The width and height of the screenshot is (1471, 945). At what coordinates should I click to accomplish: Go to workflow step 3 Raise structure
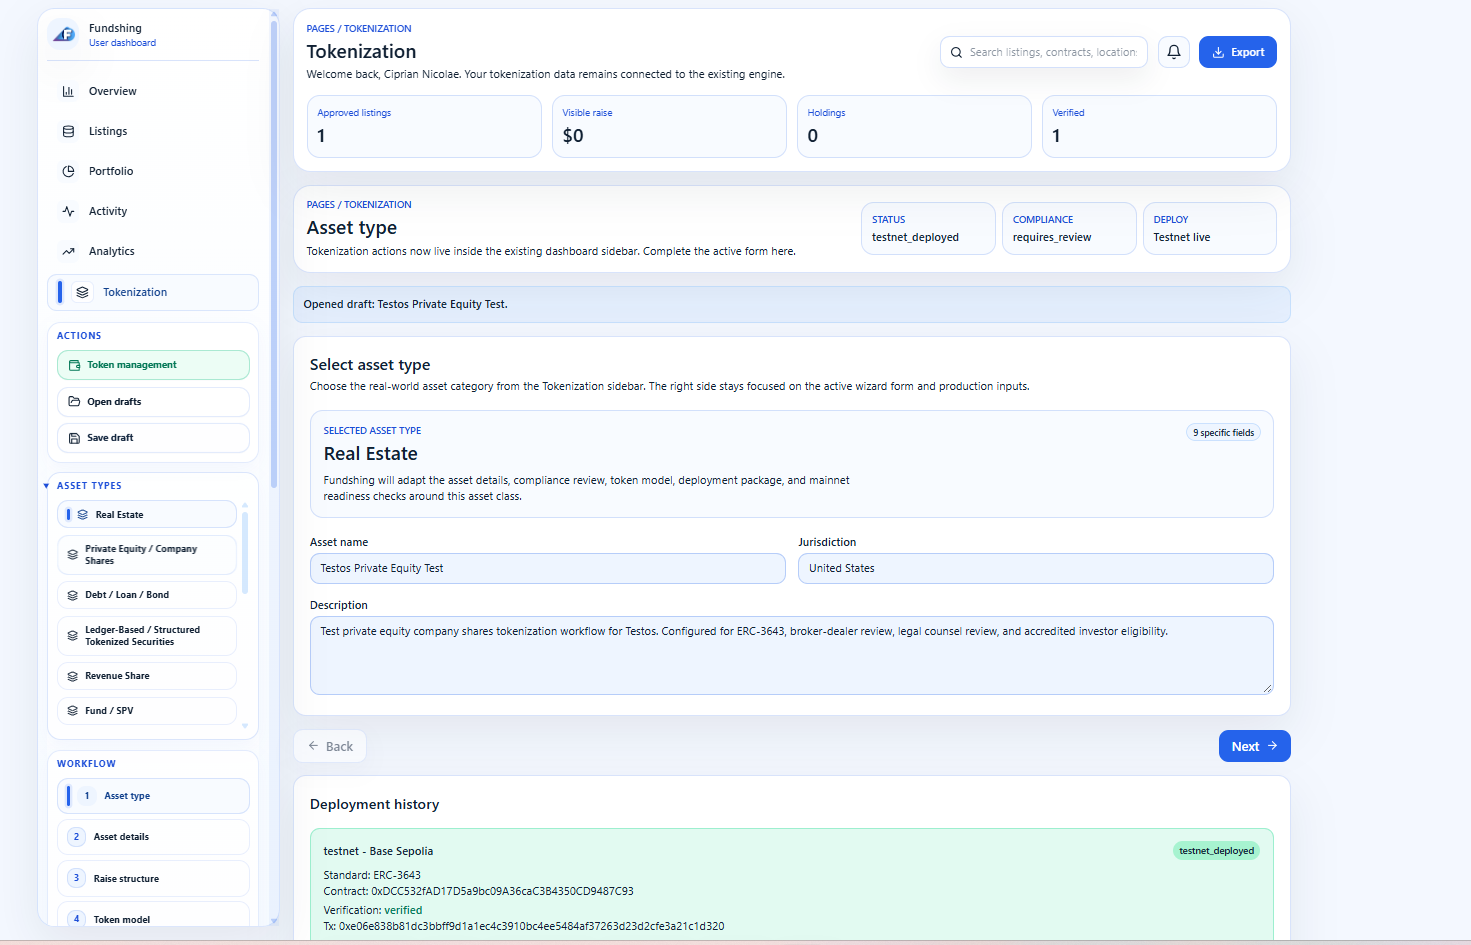click(x=153, y=878)
